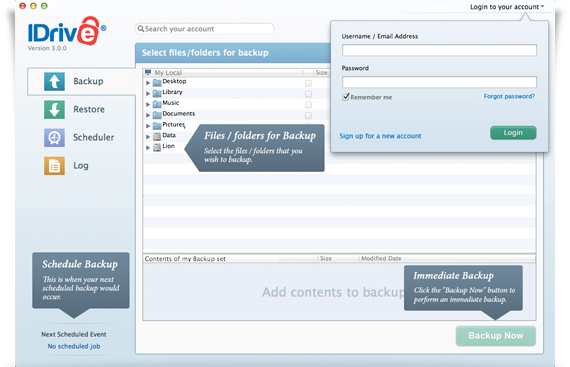Focus the Password field

pos(439,82)
